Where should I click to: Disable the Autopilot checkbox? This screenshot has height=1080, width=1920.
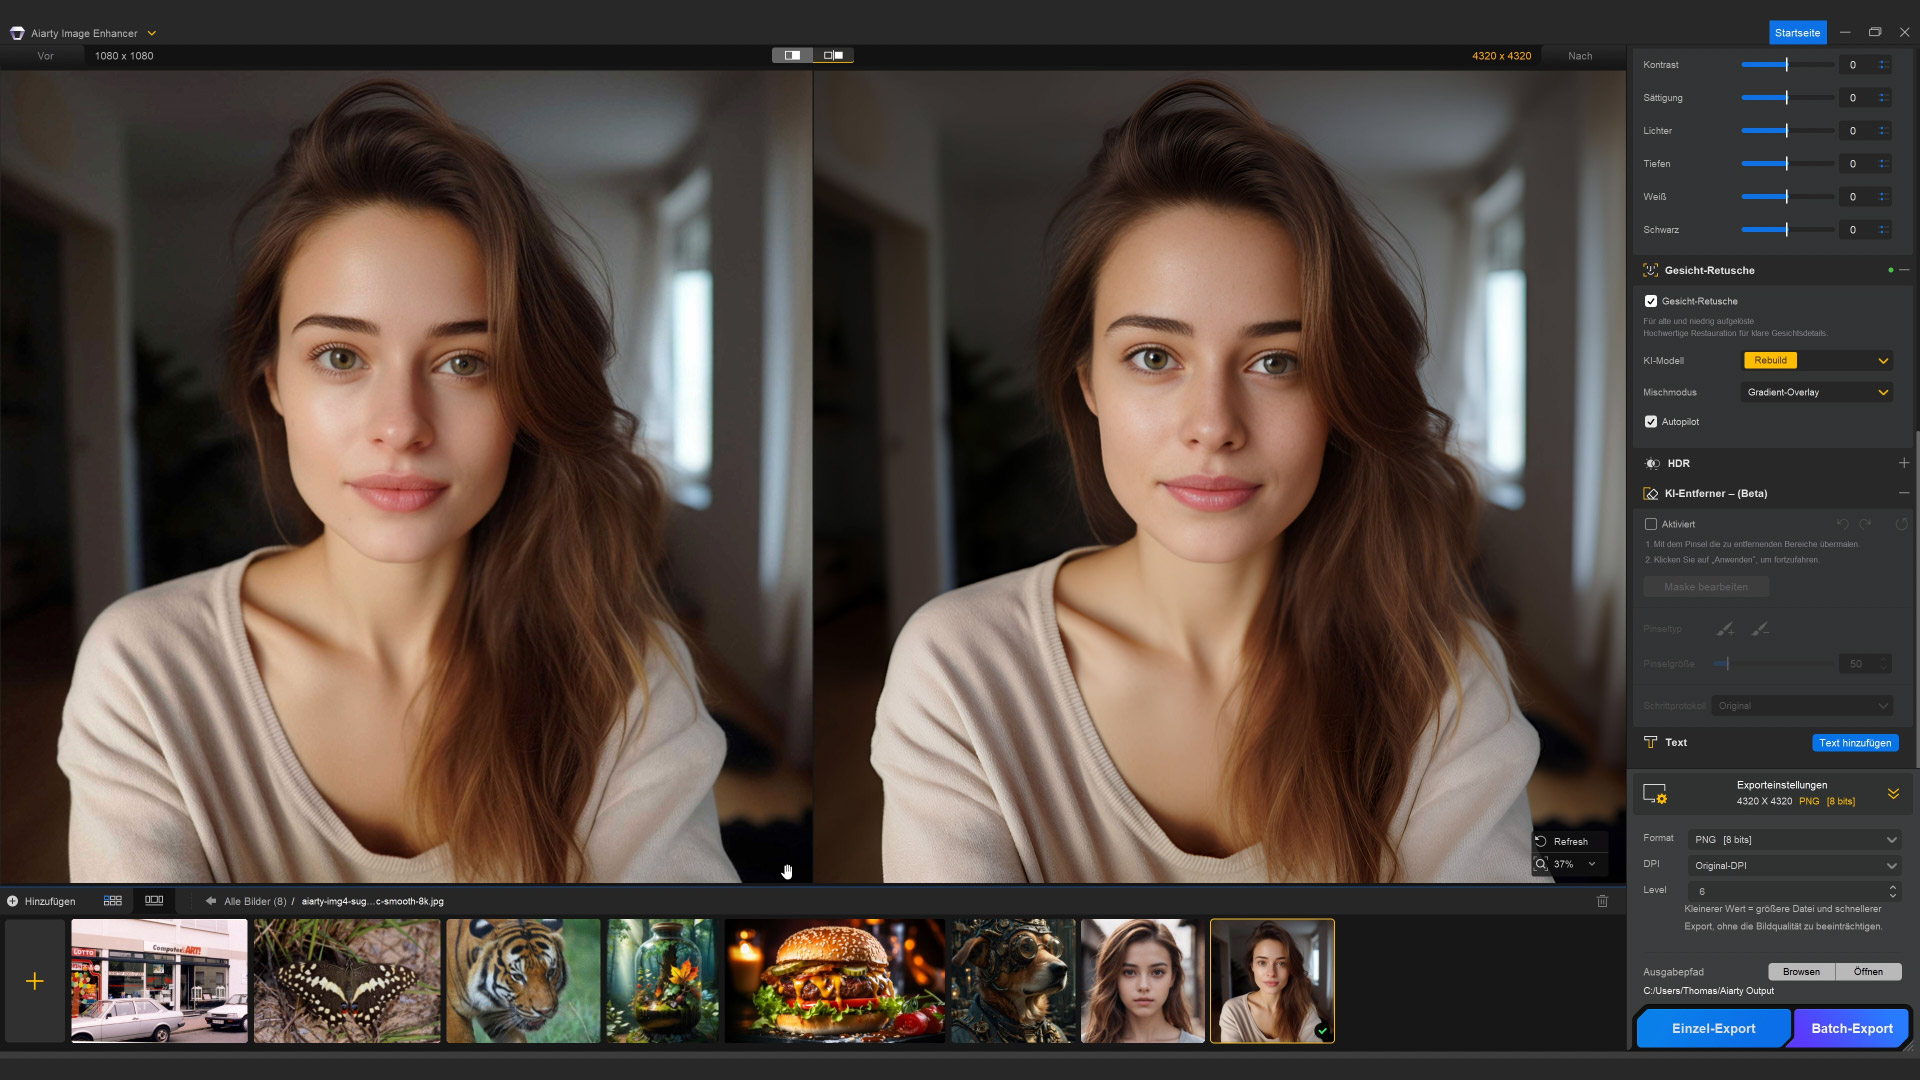click(x=1651, y=422)
